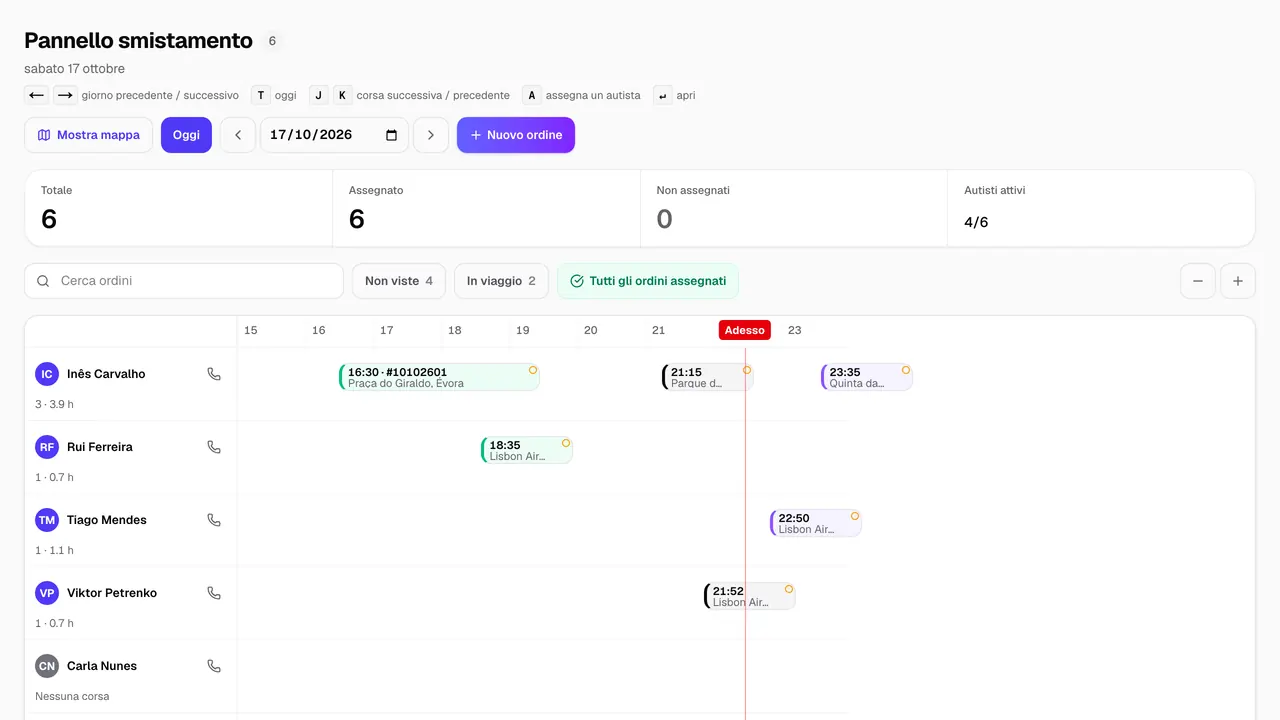Select driver name Inês Carvalho
This screenshot has height=720, width=1280.
[106, 374]
